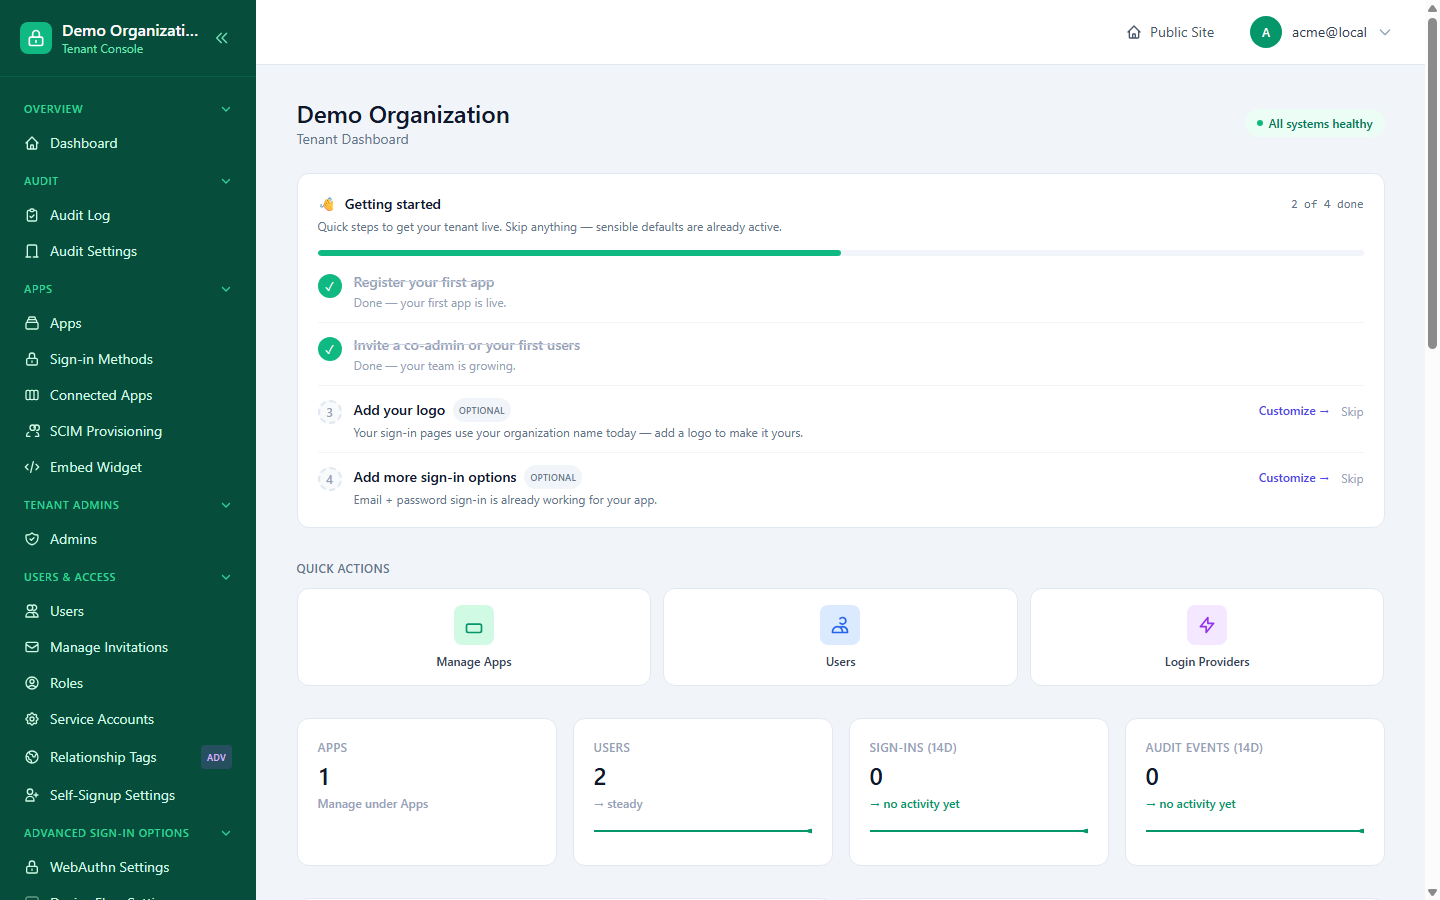The height and width of the screenshot is (900, 1440).
Task: Click the SIGN-INS (14D) sparkline
Action: pyautogui.click(x=979, y=831)
